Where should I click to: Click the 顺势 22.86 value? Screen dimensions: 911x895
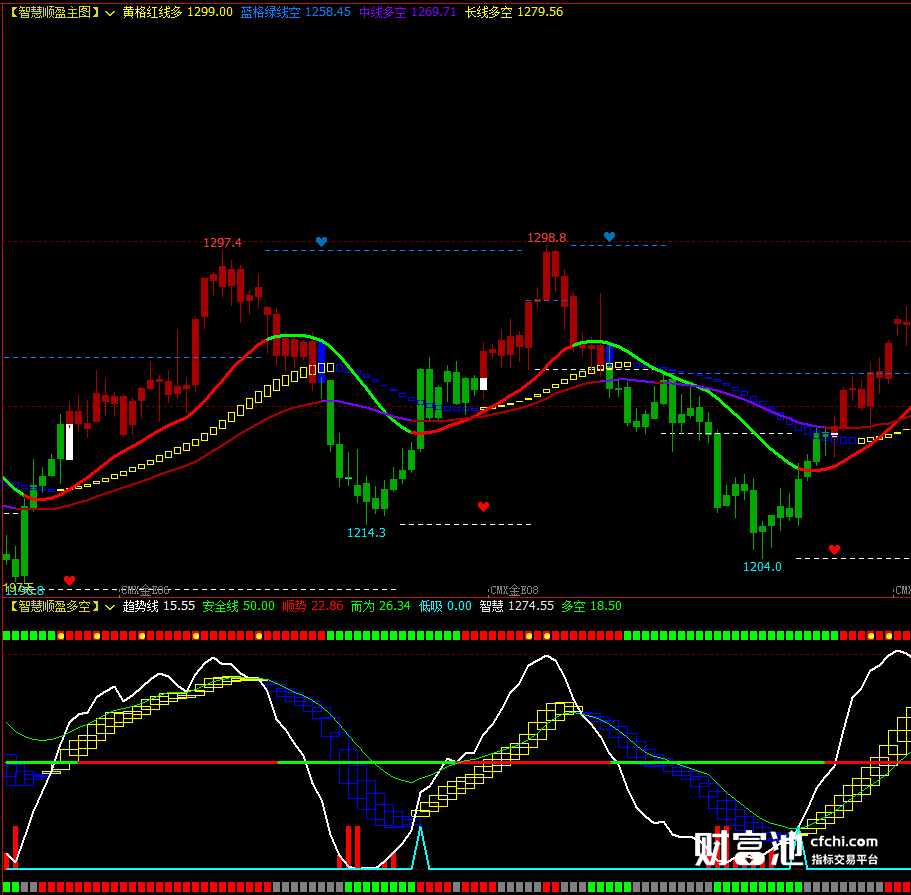[x=313, y=606]
